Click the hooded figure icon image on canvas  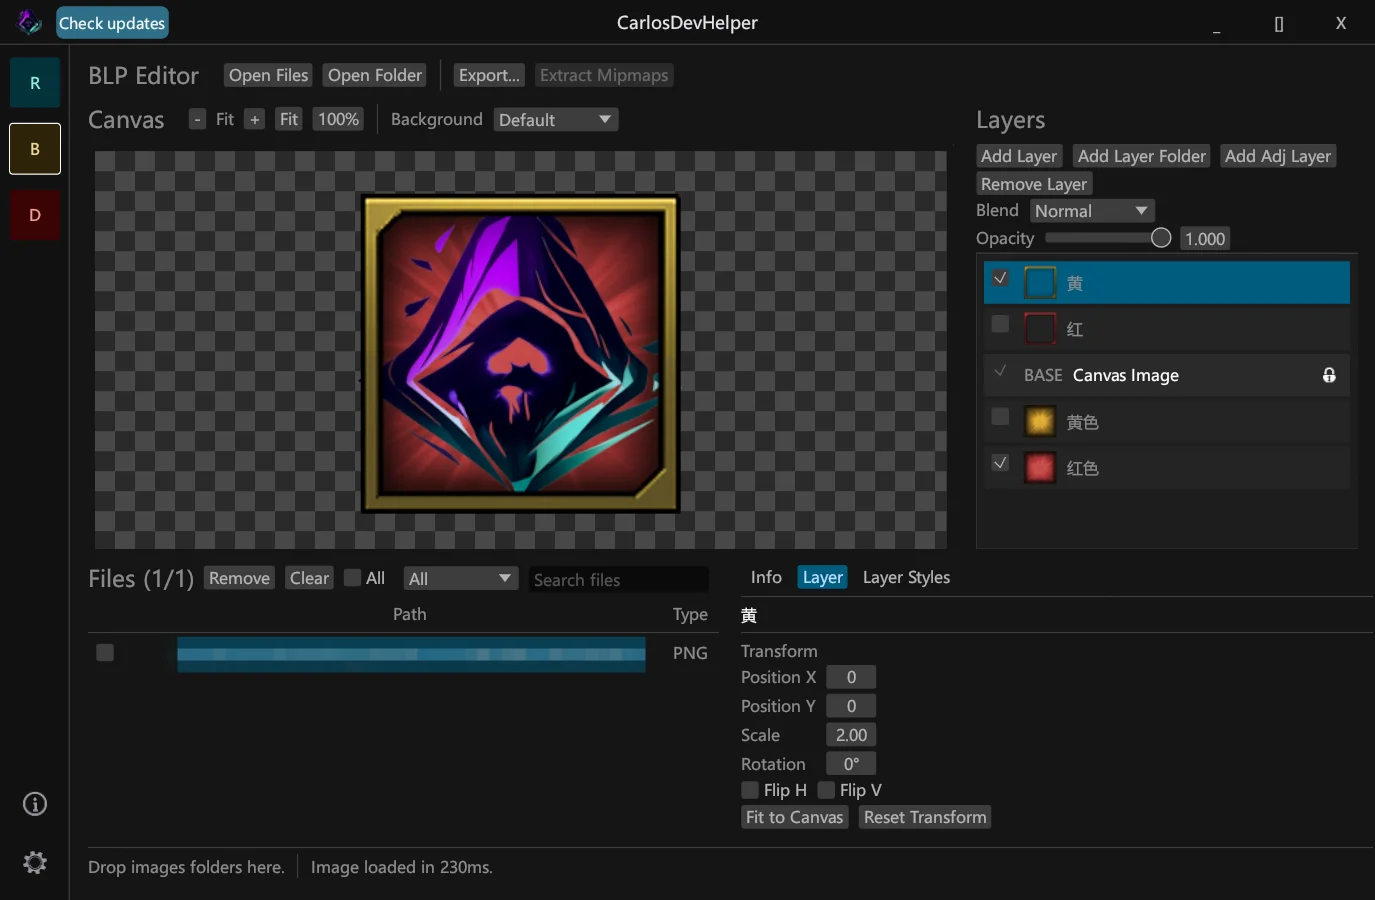click(520, 353)
